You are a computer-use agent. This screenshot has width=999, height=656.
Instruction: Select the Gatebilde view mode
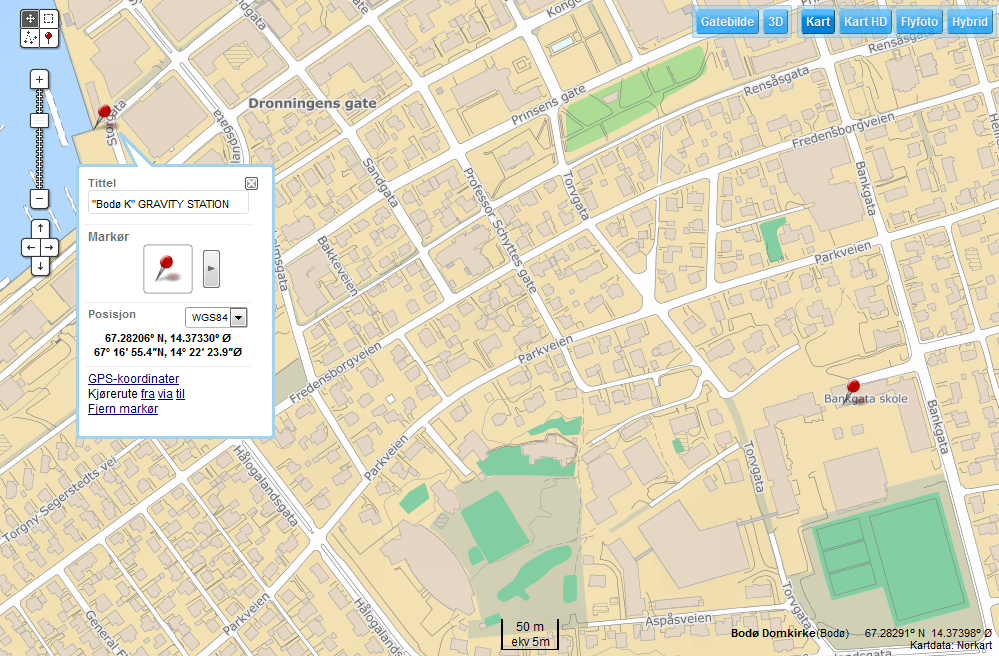coord(726,21)
